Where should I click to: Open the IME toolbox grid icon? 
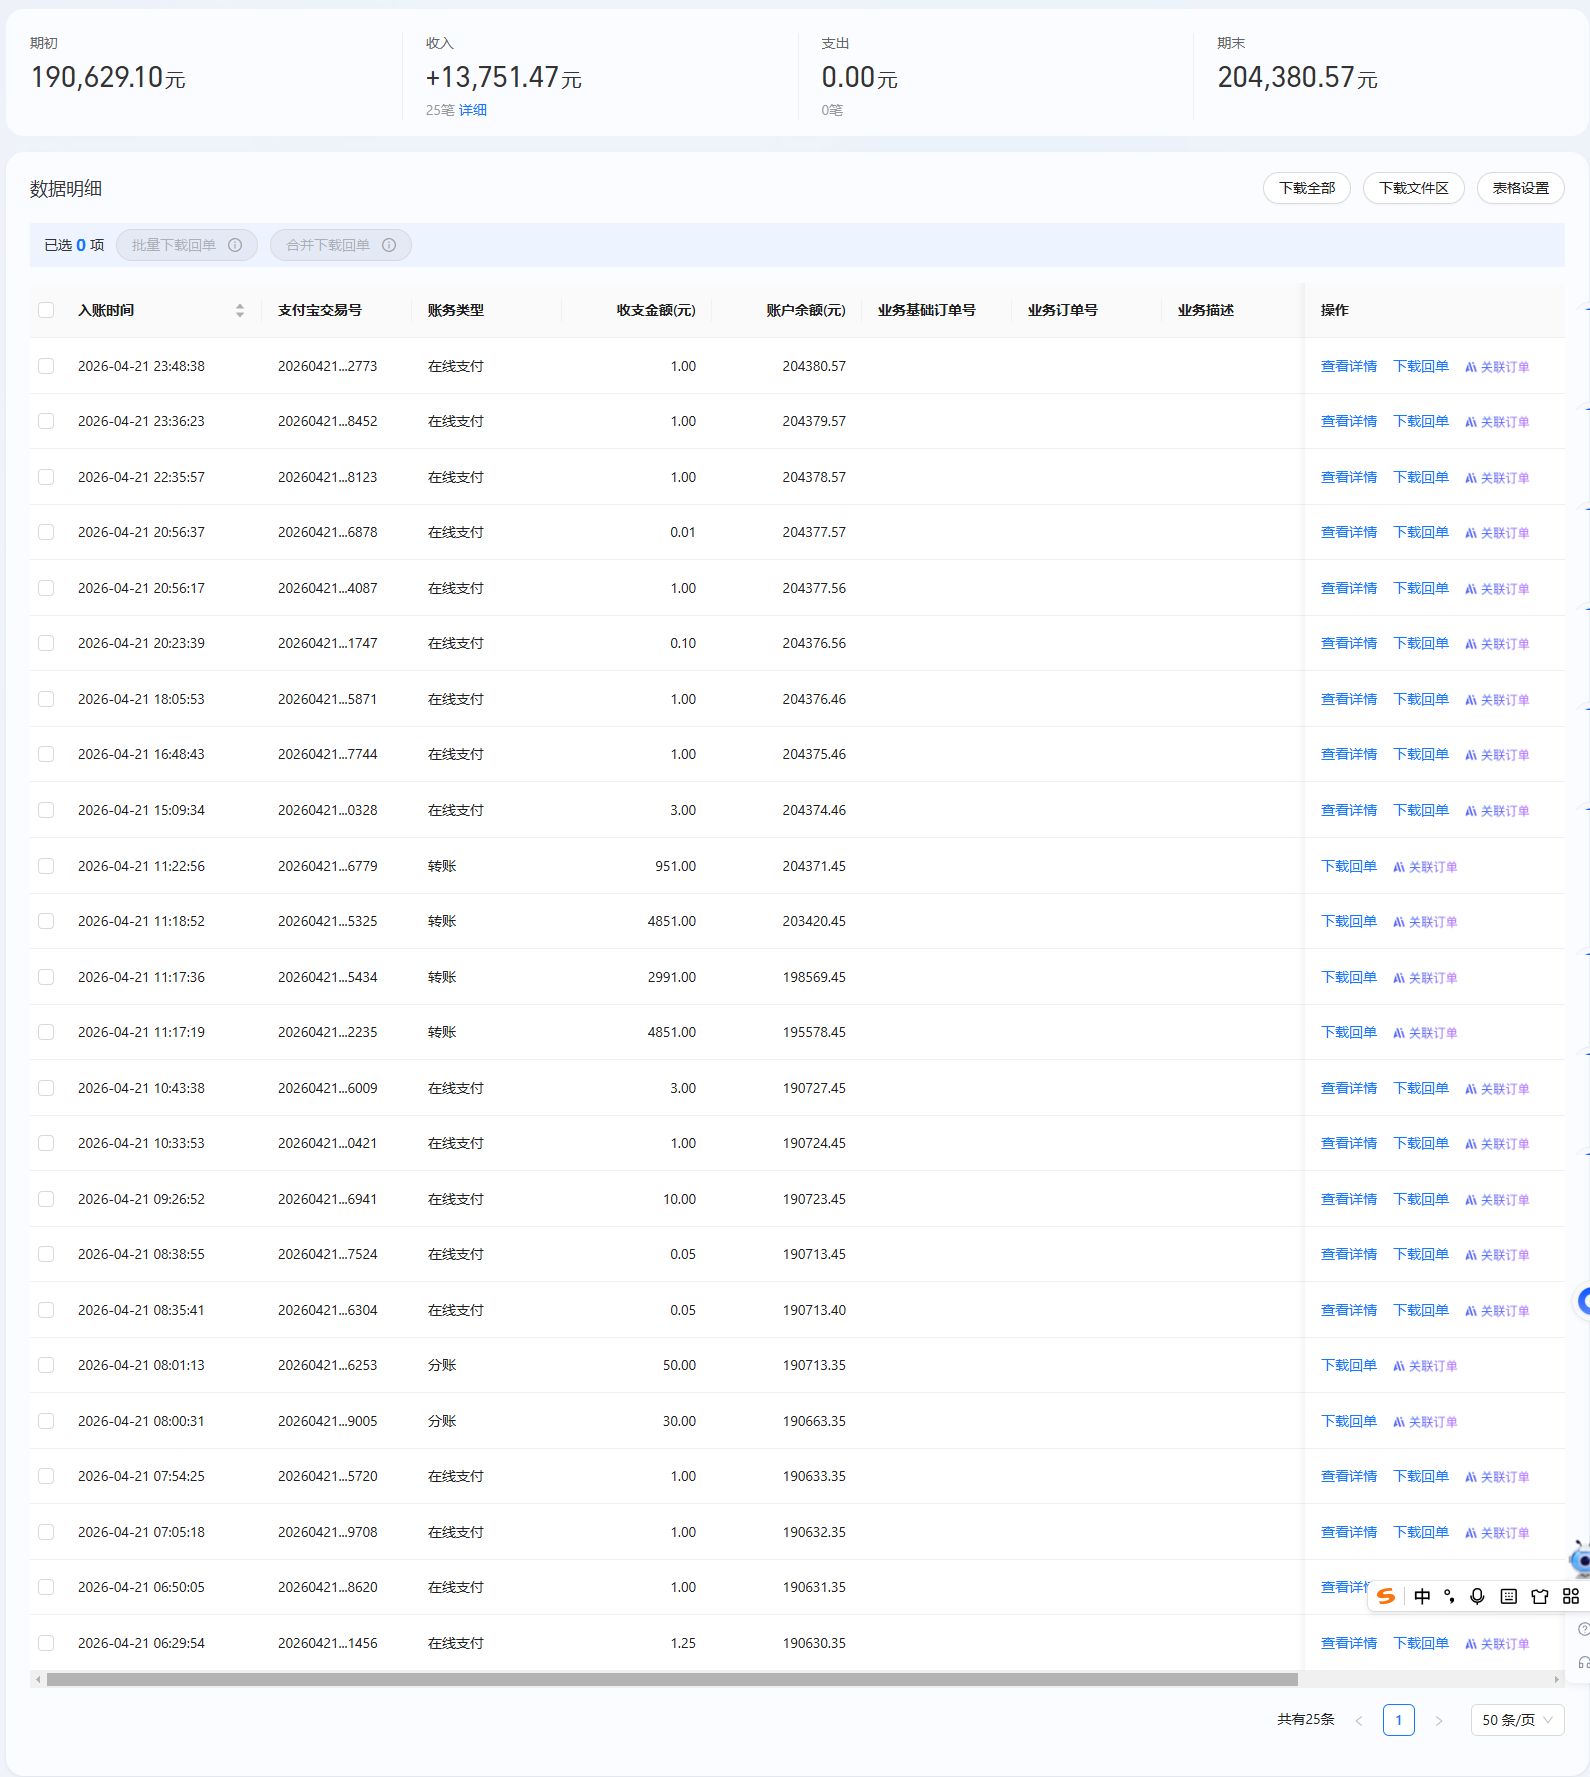pos(1571,1596)
